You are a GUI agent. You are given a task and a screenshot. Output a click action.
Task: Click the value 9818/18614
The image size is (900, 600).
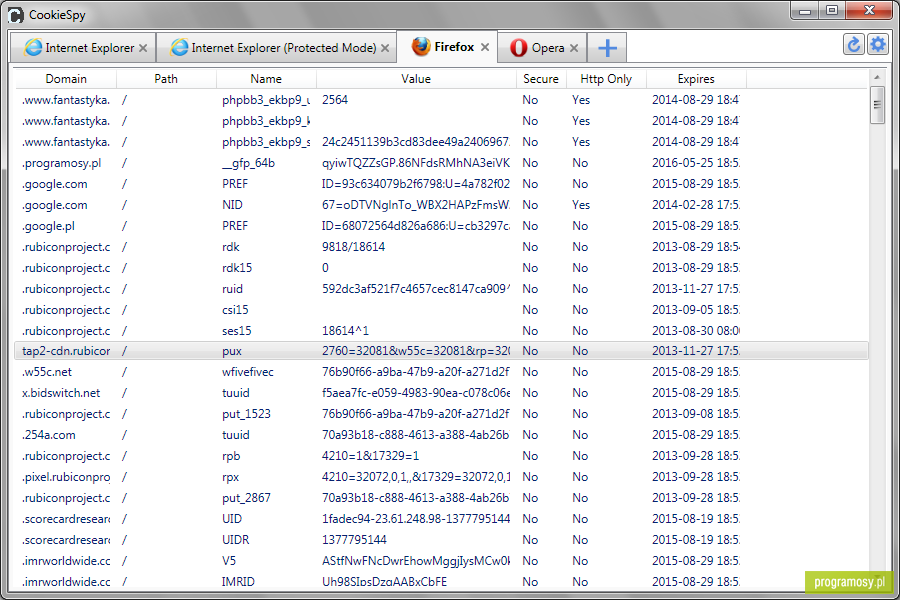point(354,247)
